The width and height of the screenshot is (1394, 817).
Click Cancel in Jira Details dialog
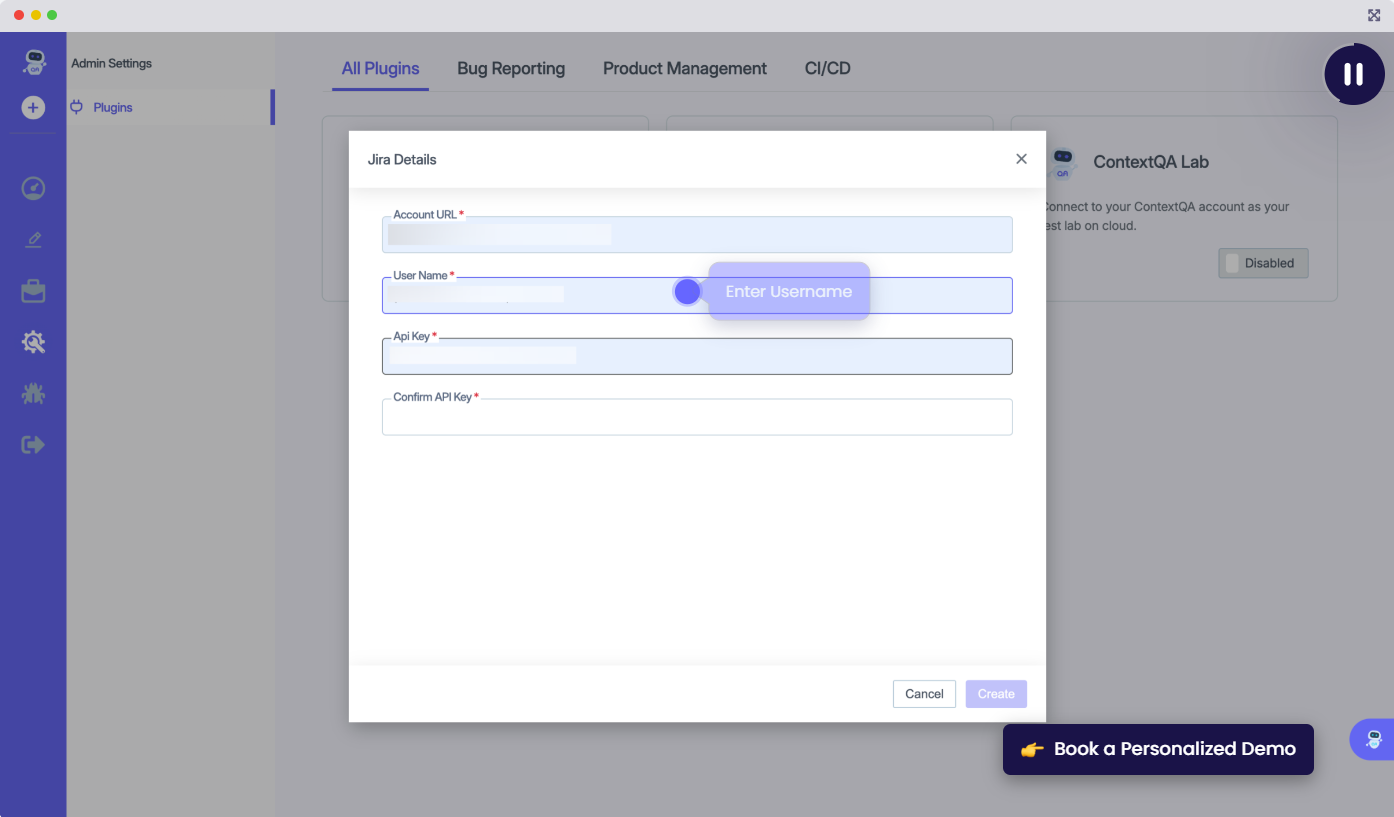click(x=923, y=694)
